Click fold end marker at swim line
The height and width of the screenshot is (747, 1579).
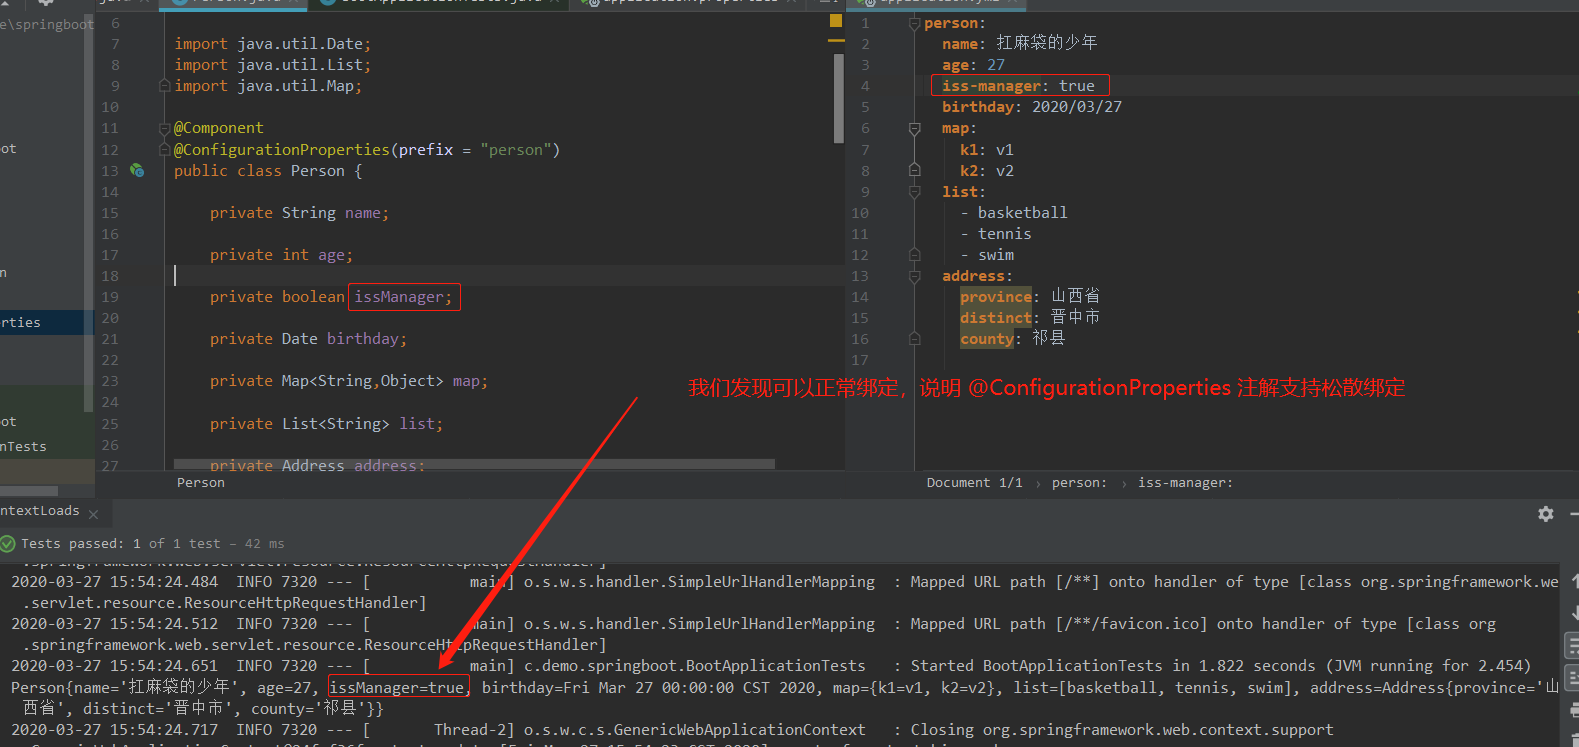click(x=914, y=255)
